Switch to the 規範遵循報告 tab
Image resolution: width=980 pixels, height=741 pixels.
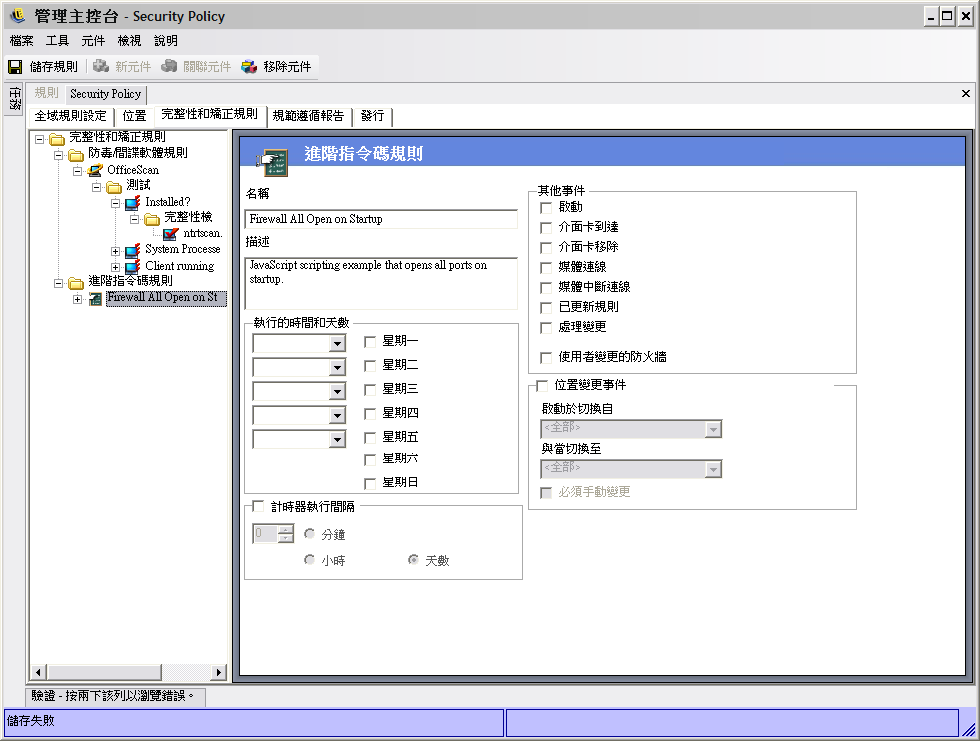[308, 116]
